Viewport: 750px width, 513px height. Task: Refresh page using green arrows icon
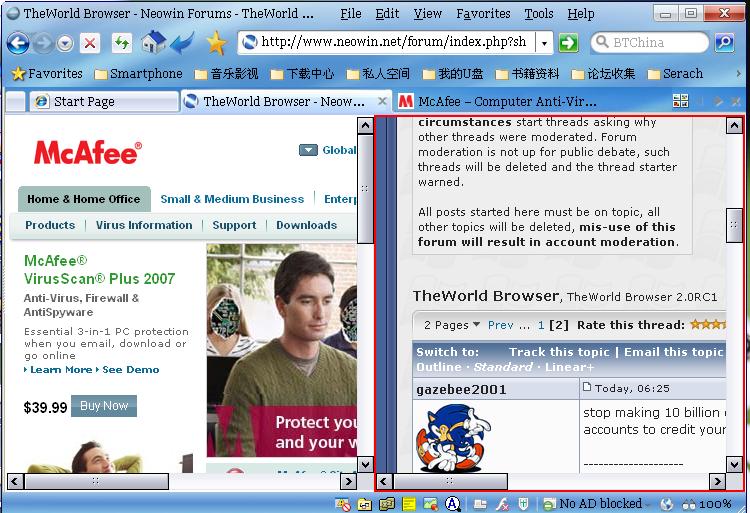point(121,43)
